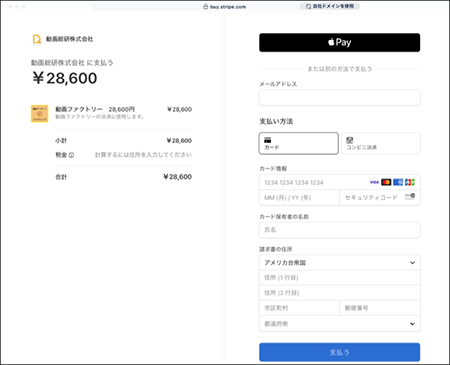Click the Mastercard logo icon

pos(386,182)
